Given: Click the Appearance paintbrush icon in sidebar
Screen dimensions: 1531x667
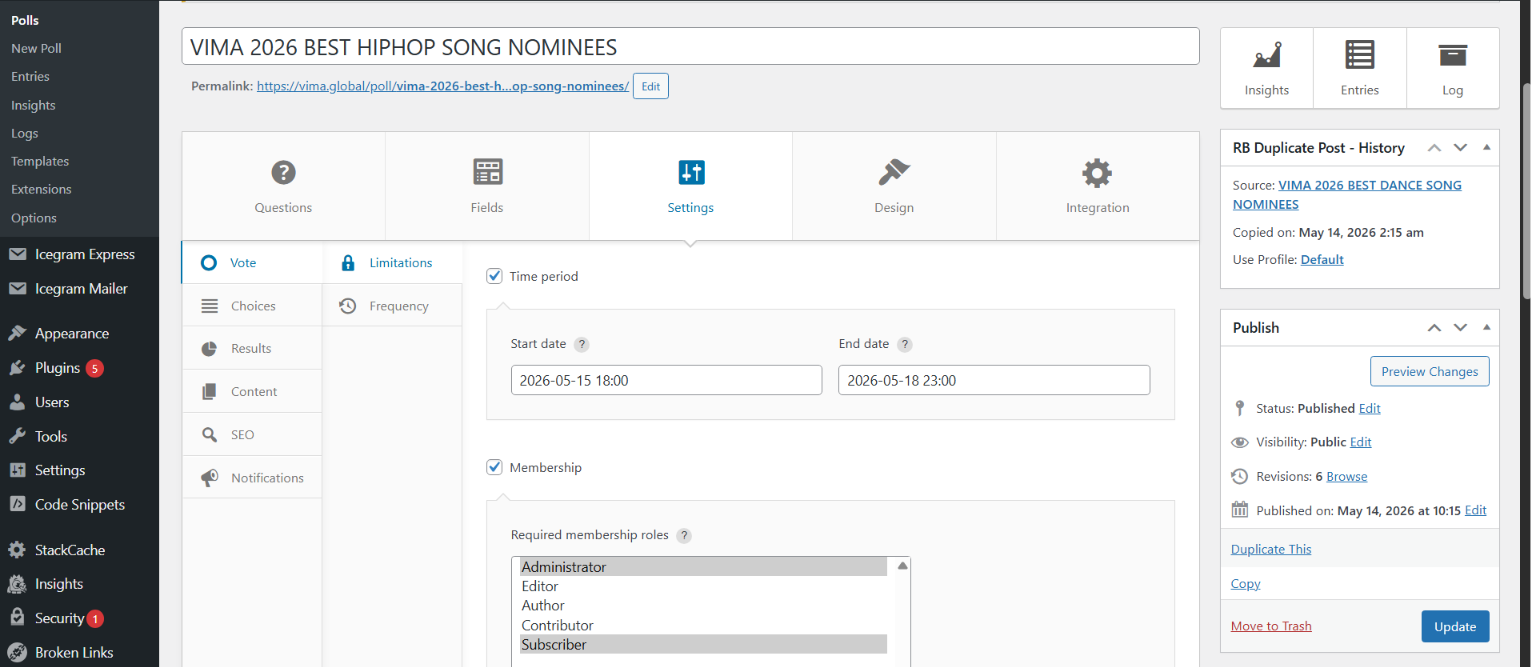Looking at the screenshot, I should pyautogui.click(x=17, y=333).
